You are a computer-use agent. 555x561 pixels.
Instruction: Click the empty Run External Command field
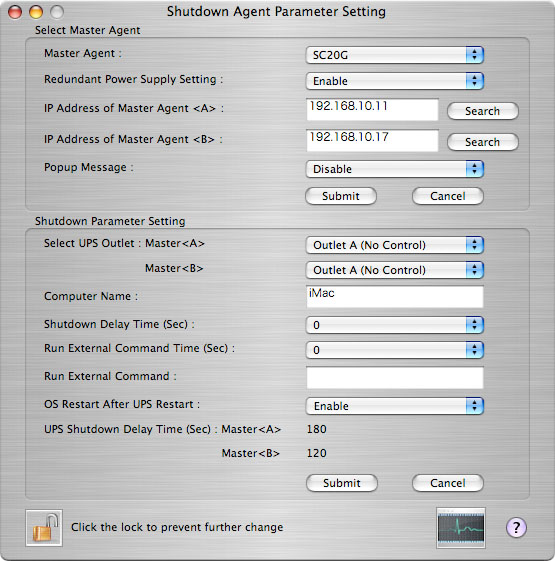(x=395, y=377)
